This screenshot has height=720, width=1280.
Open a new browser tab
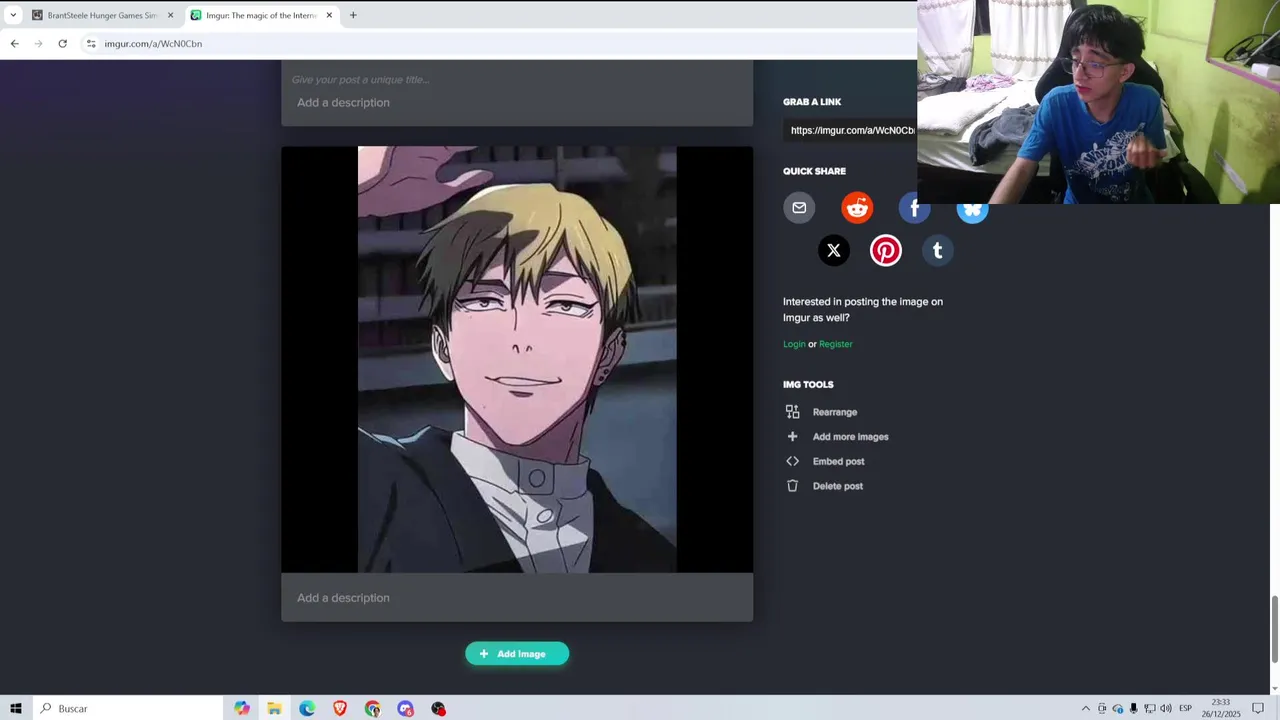[353, 15]
